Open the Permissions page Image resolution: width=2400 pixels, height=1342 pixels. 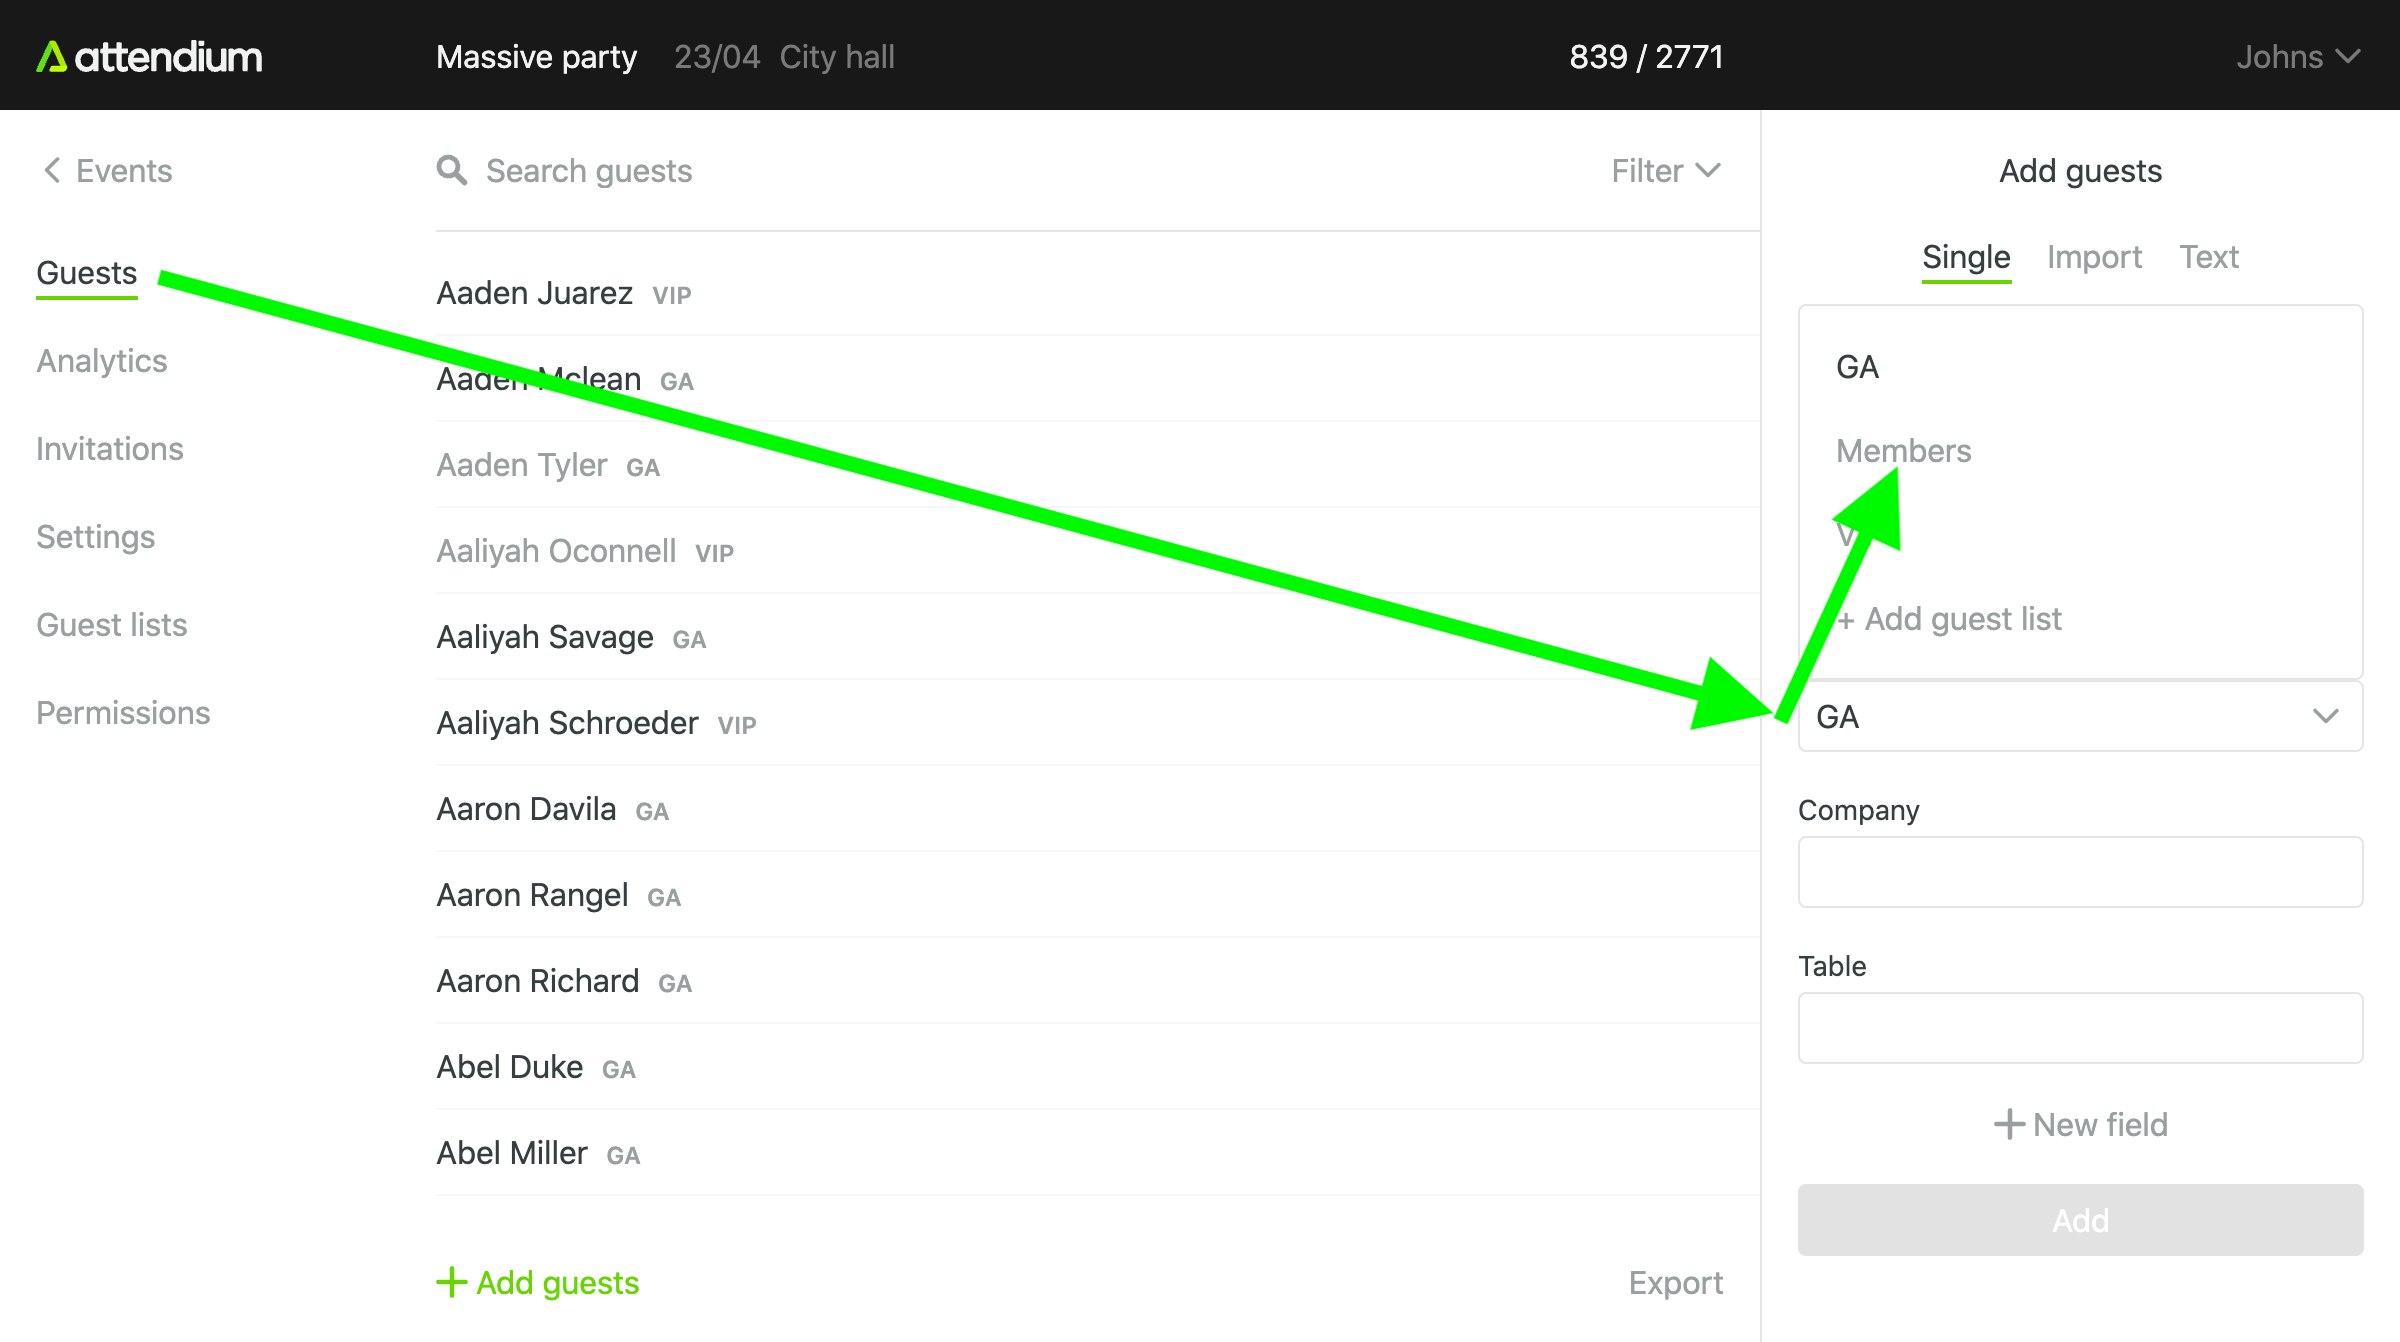click(x=123, y=713)
